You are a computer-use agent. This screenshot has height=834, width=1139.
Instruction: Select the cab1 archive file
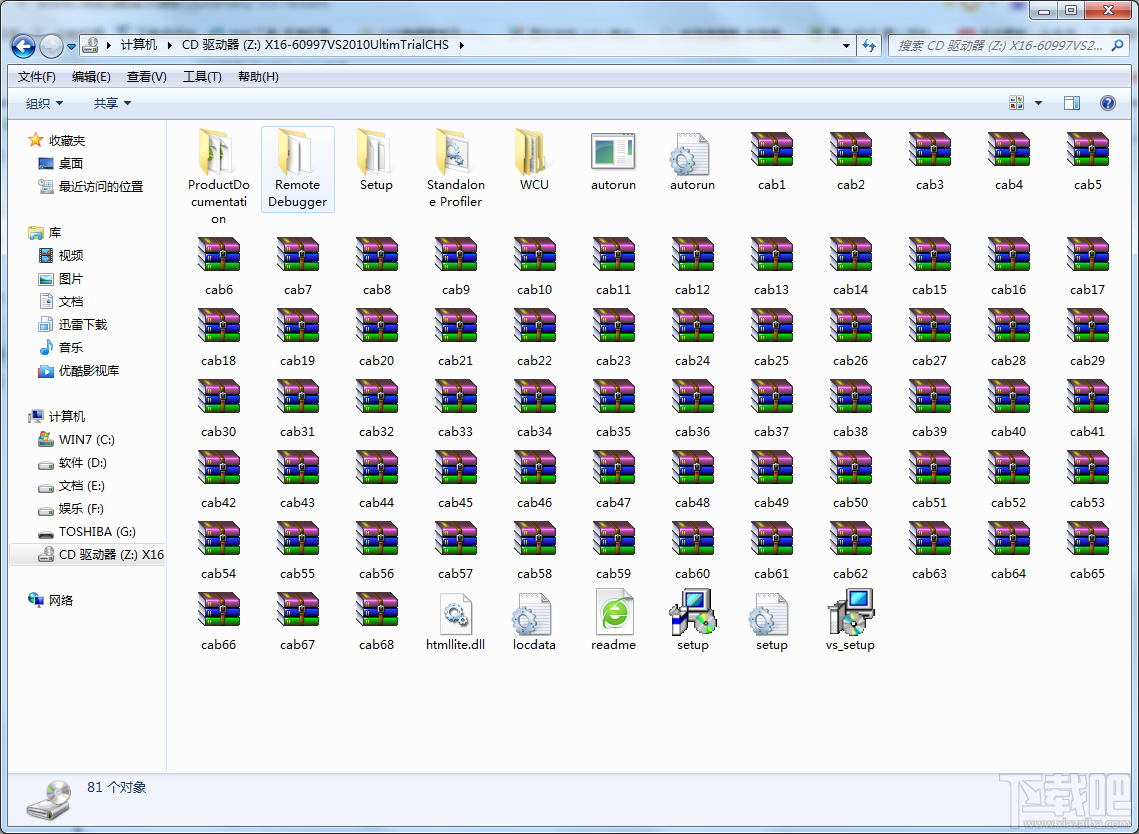[771, 152]
